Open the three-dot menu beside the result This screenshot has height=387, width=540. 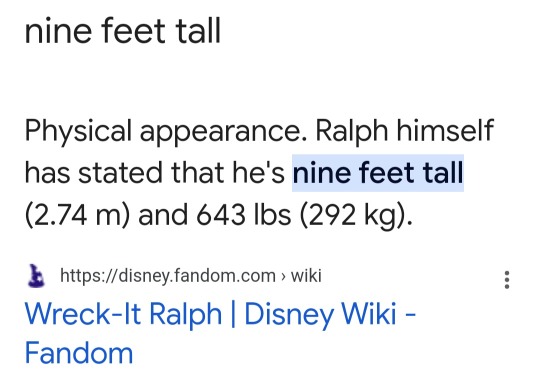click(x=507, y=280)
